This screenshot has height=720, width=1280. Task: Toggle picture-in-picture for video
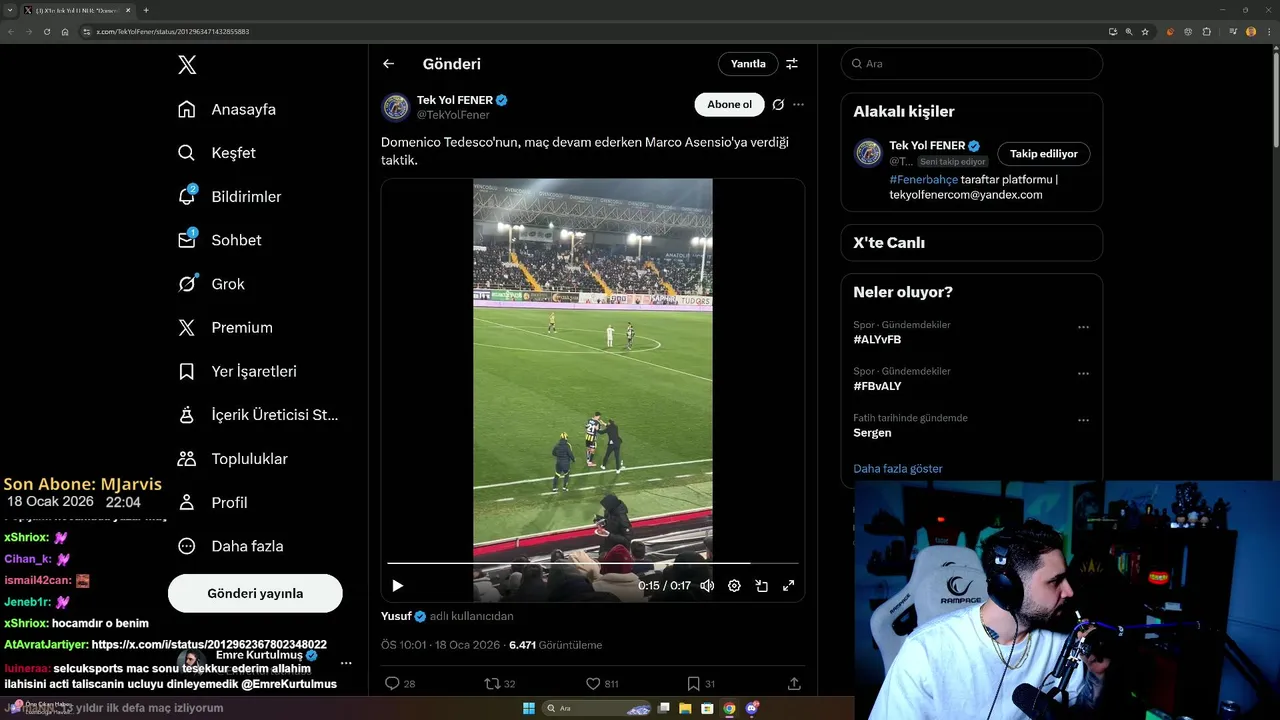pyautogui.click(x=761, y=586)
